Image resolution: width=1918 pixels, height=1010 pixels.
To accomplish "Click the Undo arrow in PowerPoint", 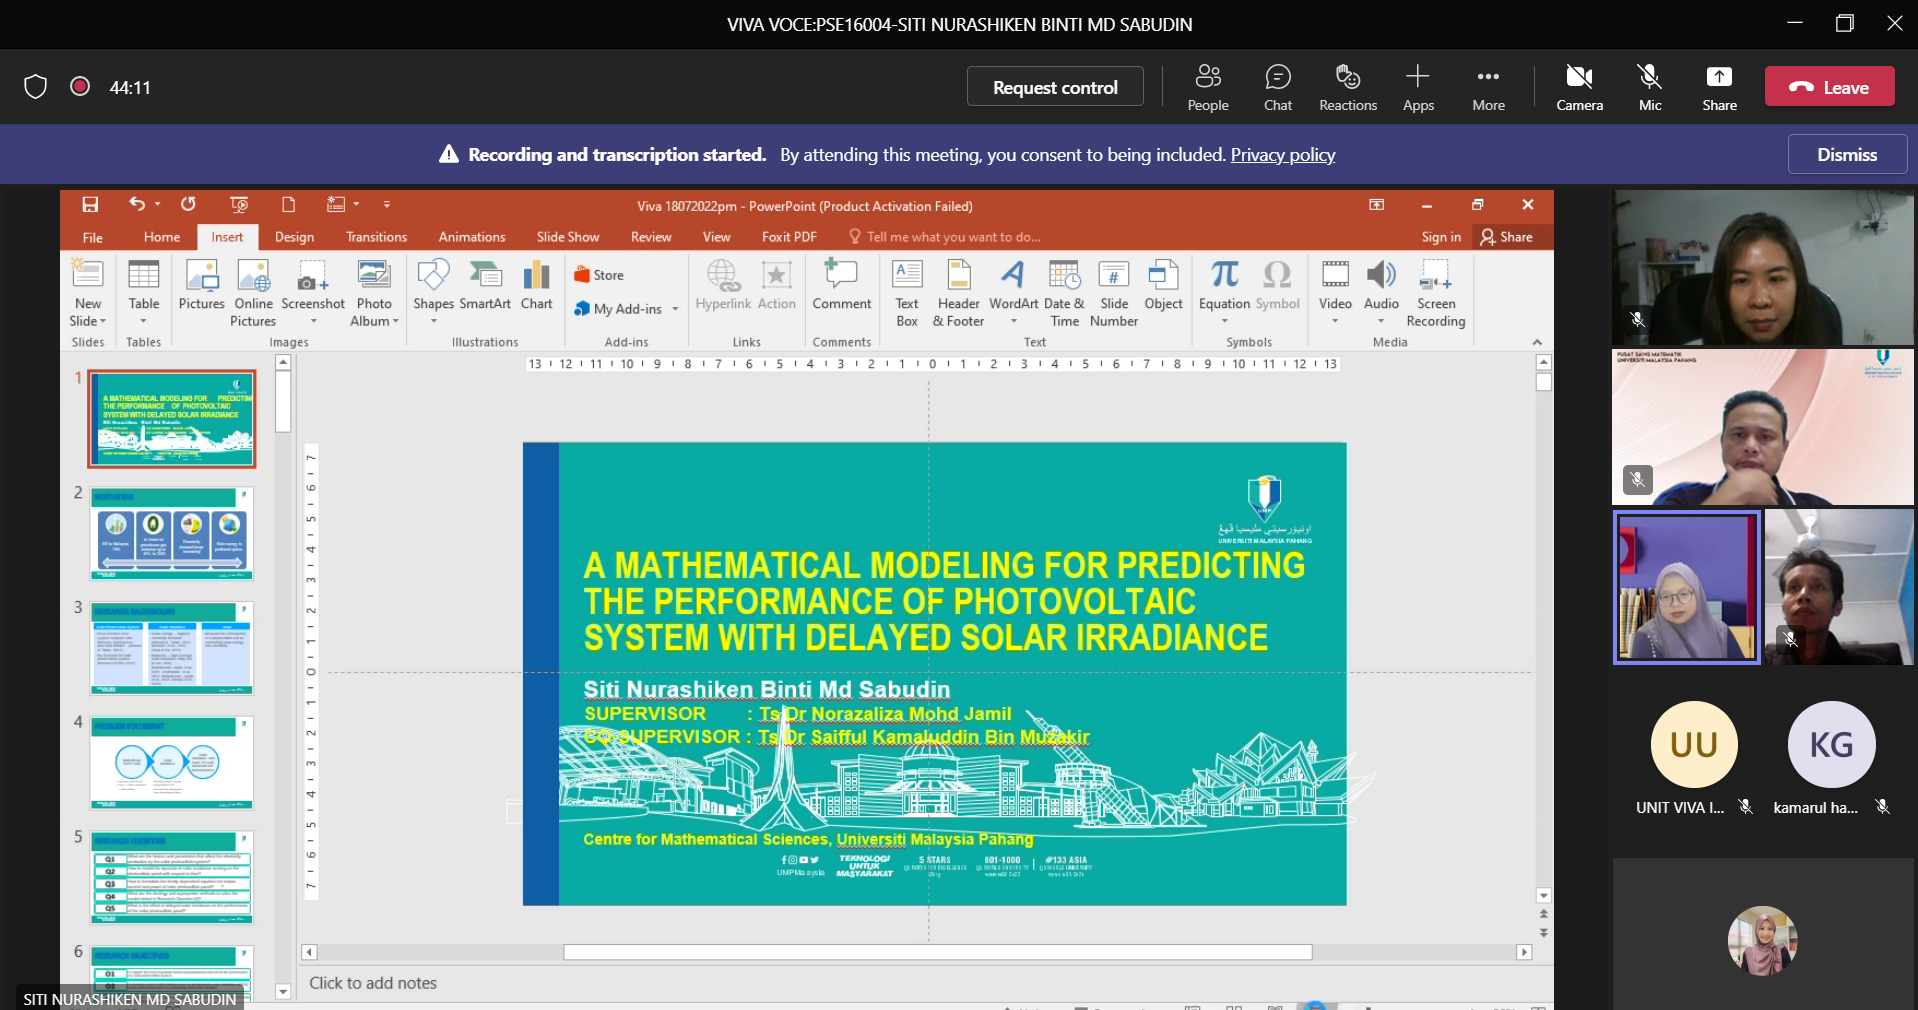I will pyautogui.click(x=137, y=204).
